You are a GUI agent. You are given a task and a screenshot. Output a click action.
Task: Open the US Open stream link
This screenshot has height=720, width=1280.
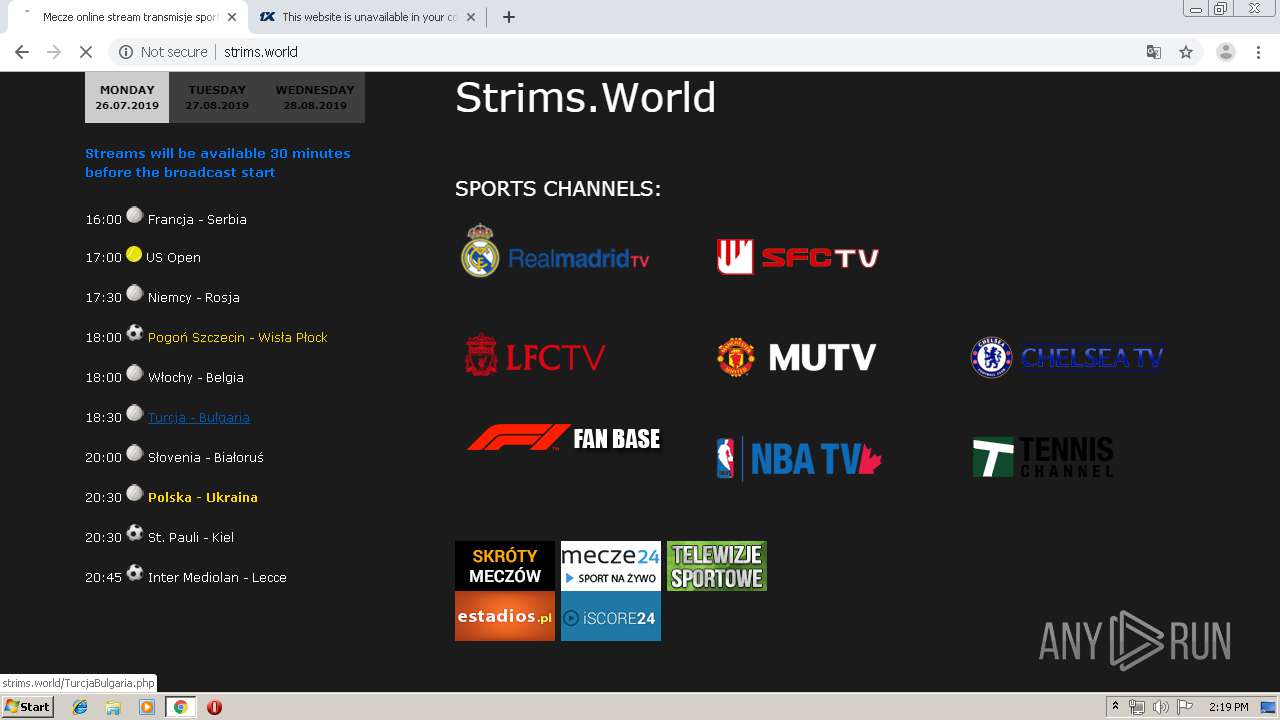tap(173, 257)
